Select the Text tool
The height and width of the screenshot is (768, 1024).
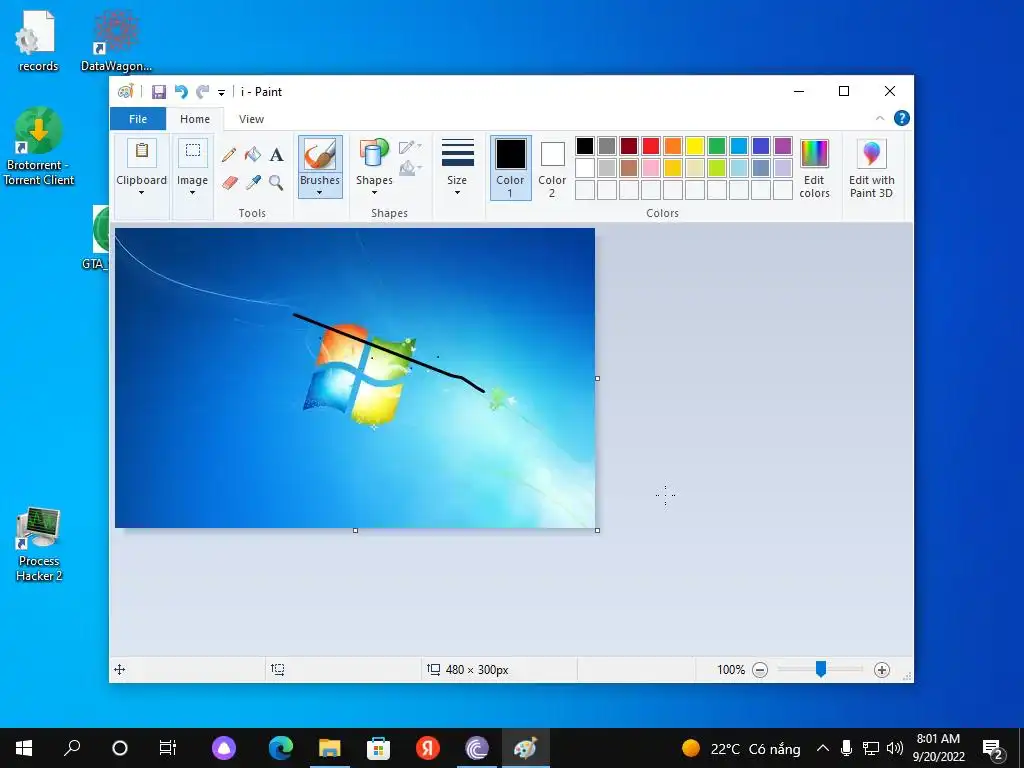(277, 155)
